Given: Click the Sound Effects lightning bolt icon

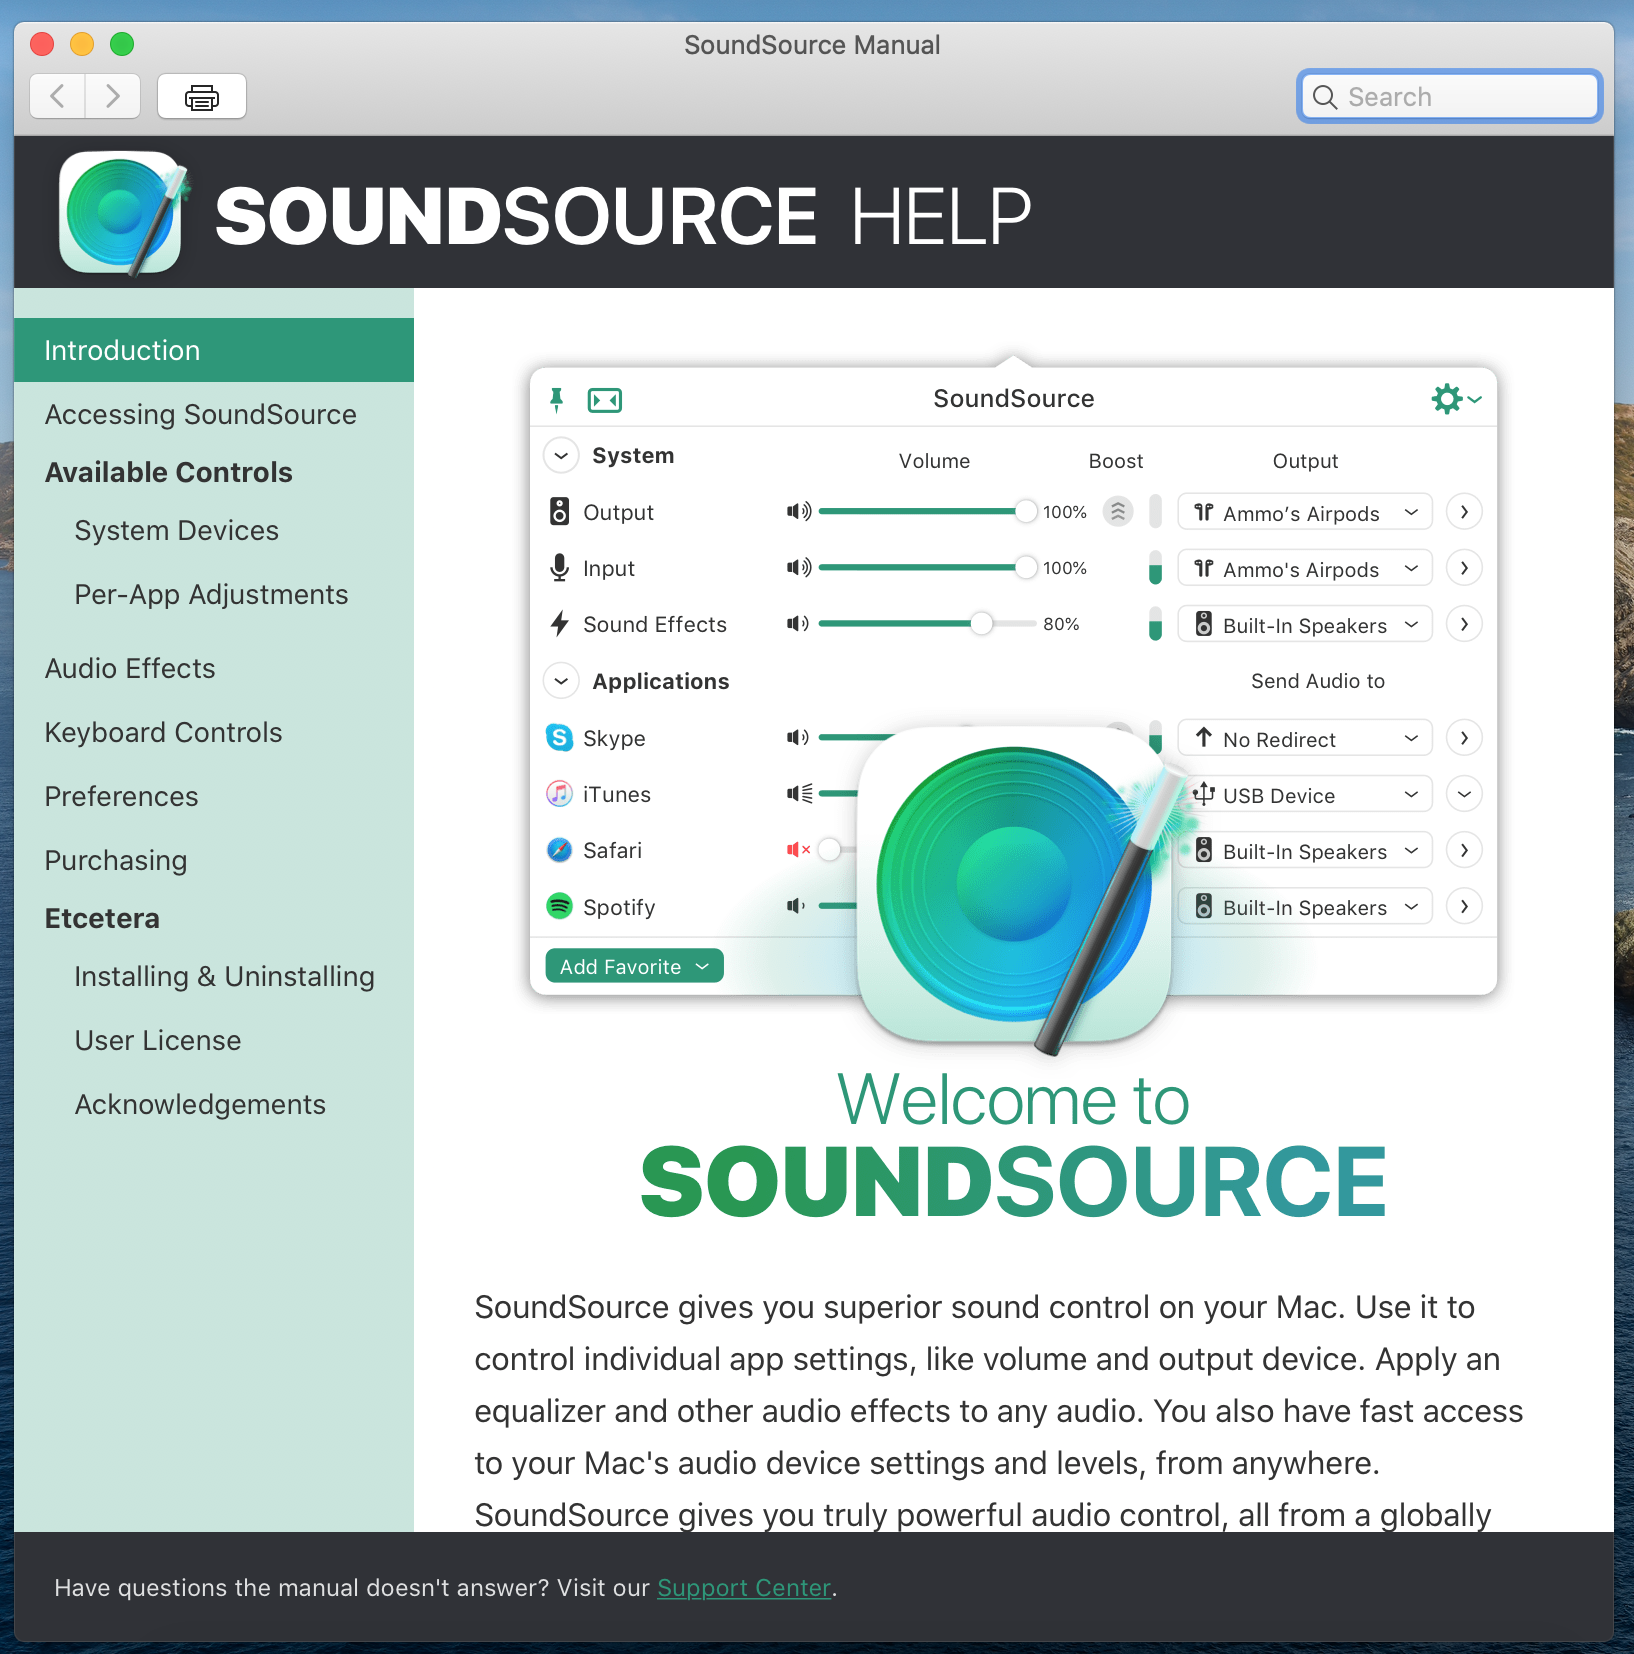Looking at the screenshot, I should point(560,624).
